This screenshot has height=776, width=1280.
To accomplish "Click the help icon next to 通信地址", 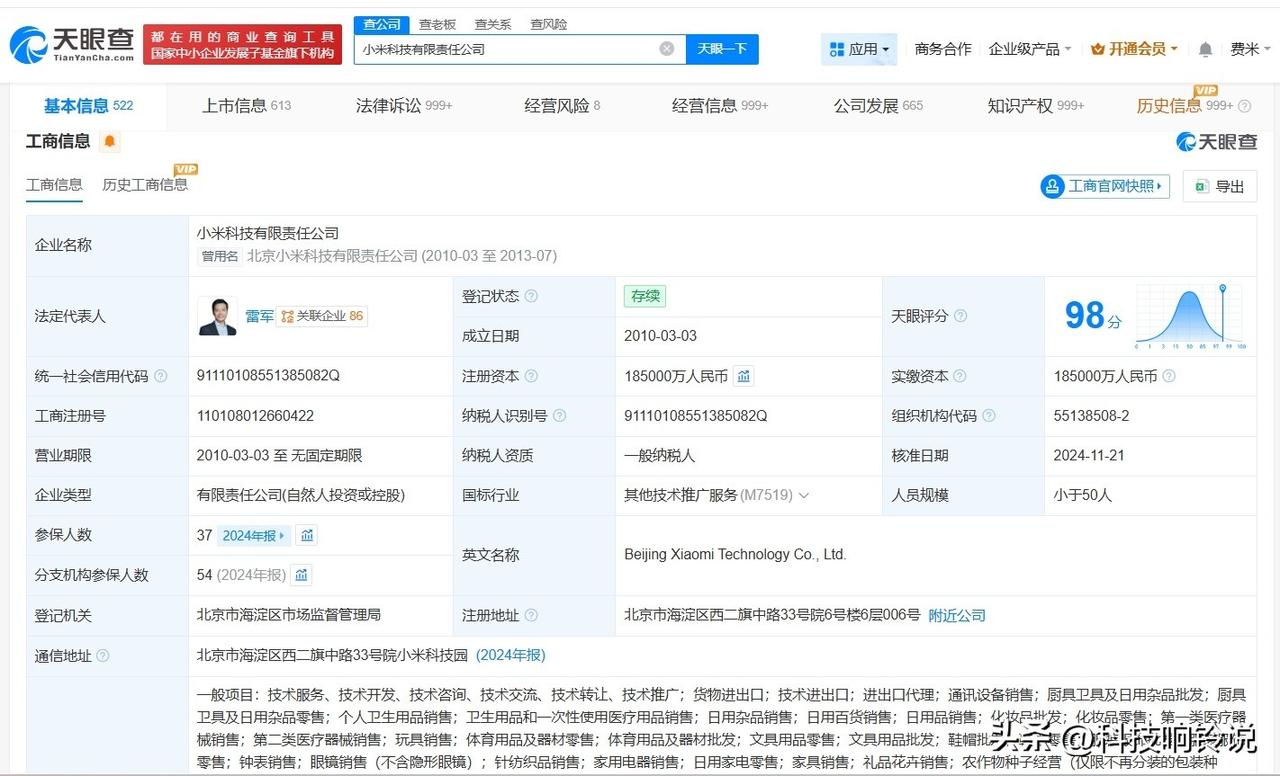I will coord(102,656).
